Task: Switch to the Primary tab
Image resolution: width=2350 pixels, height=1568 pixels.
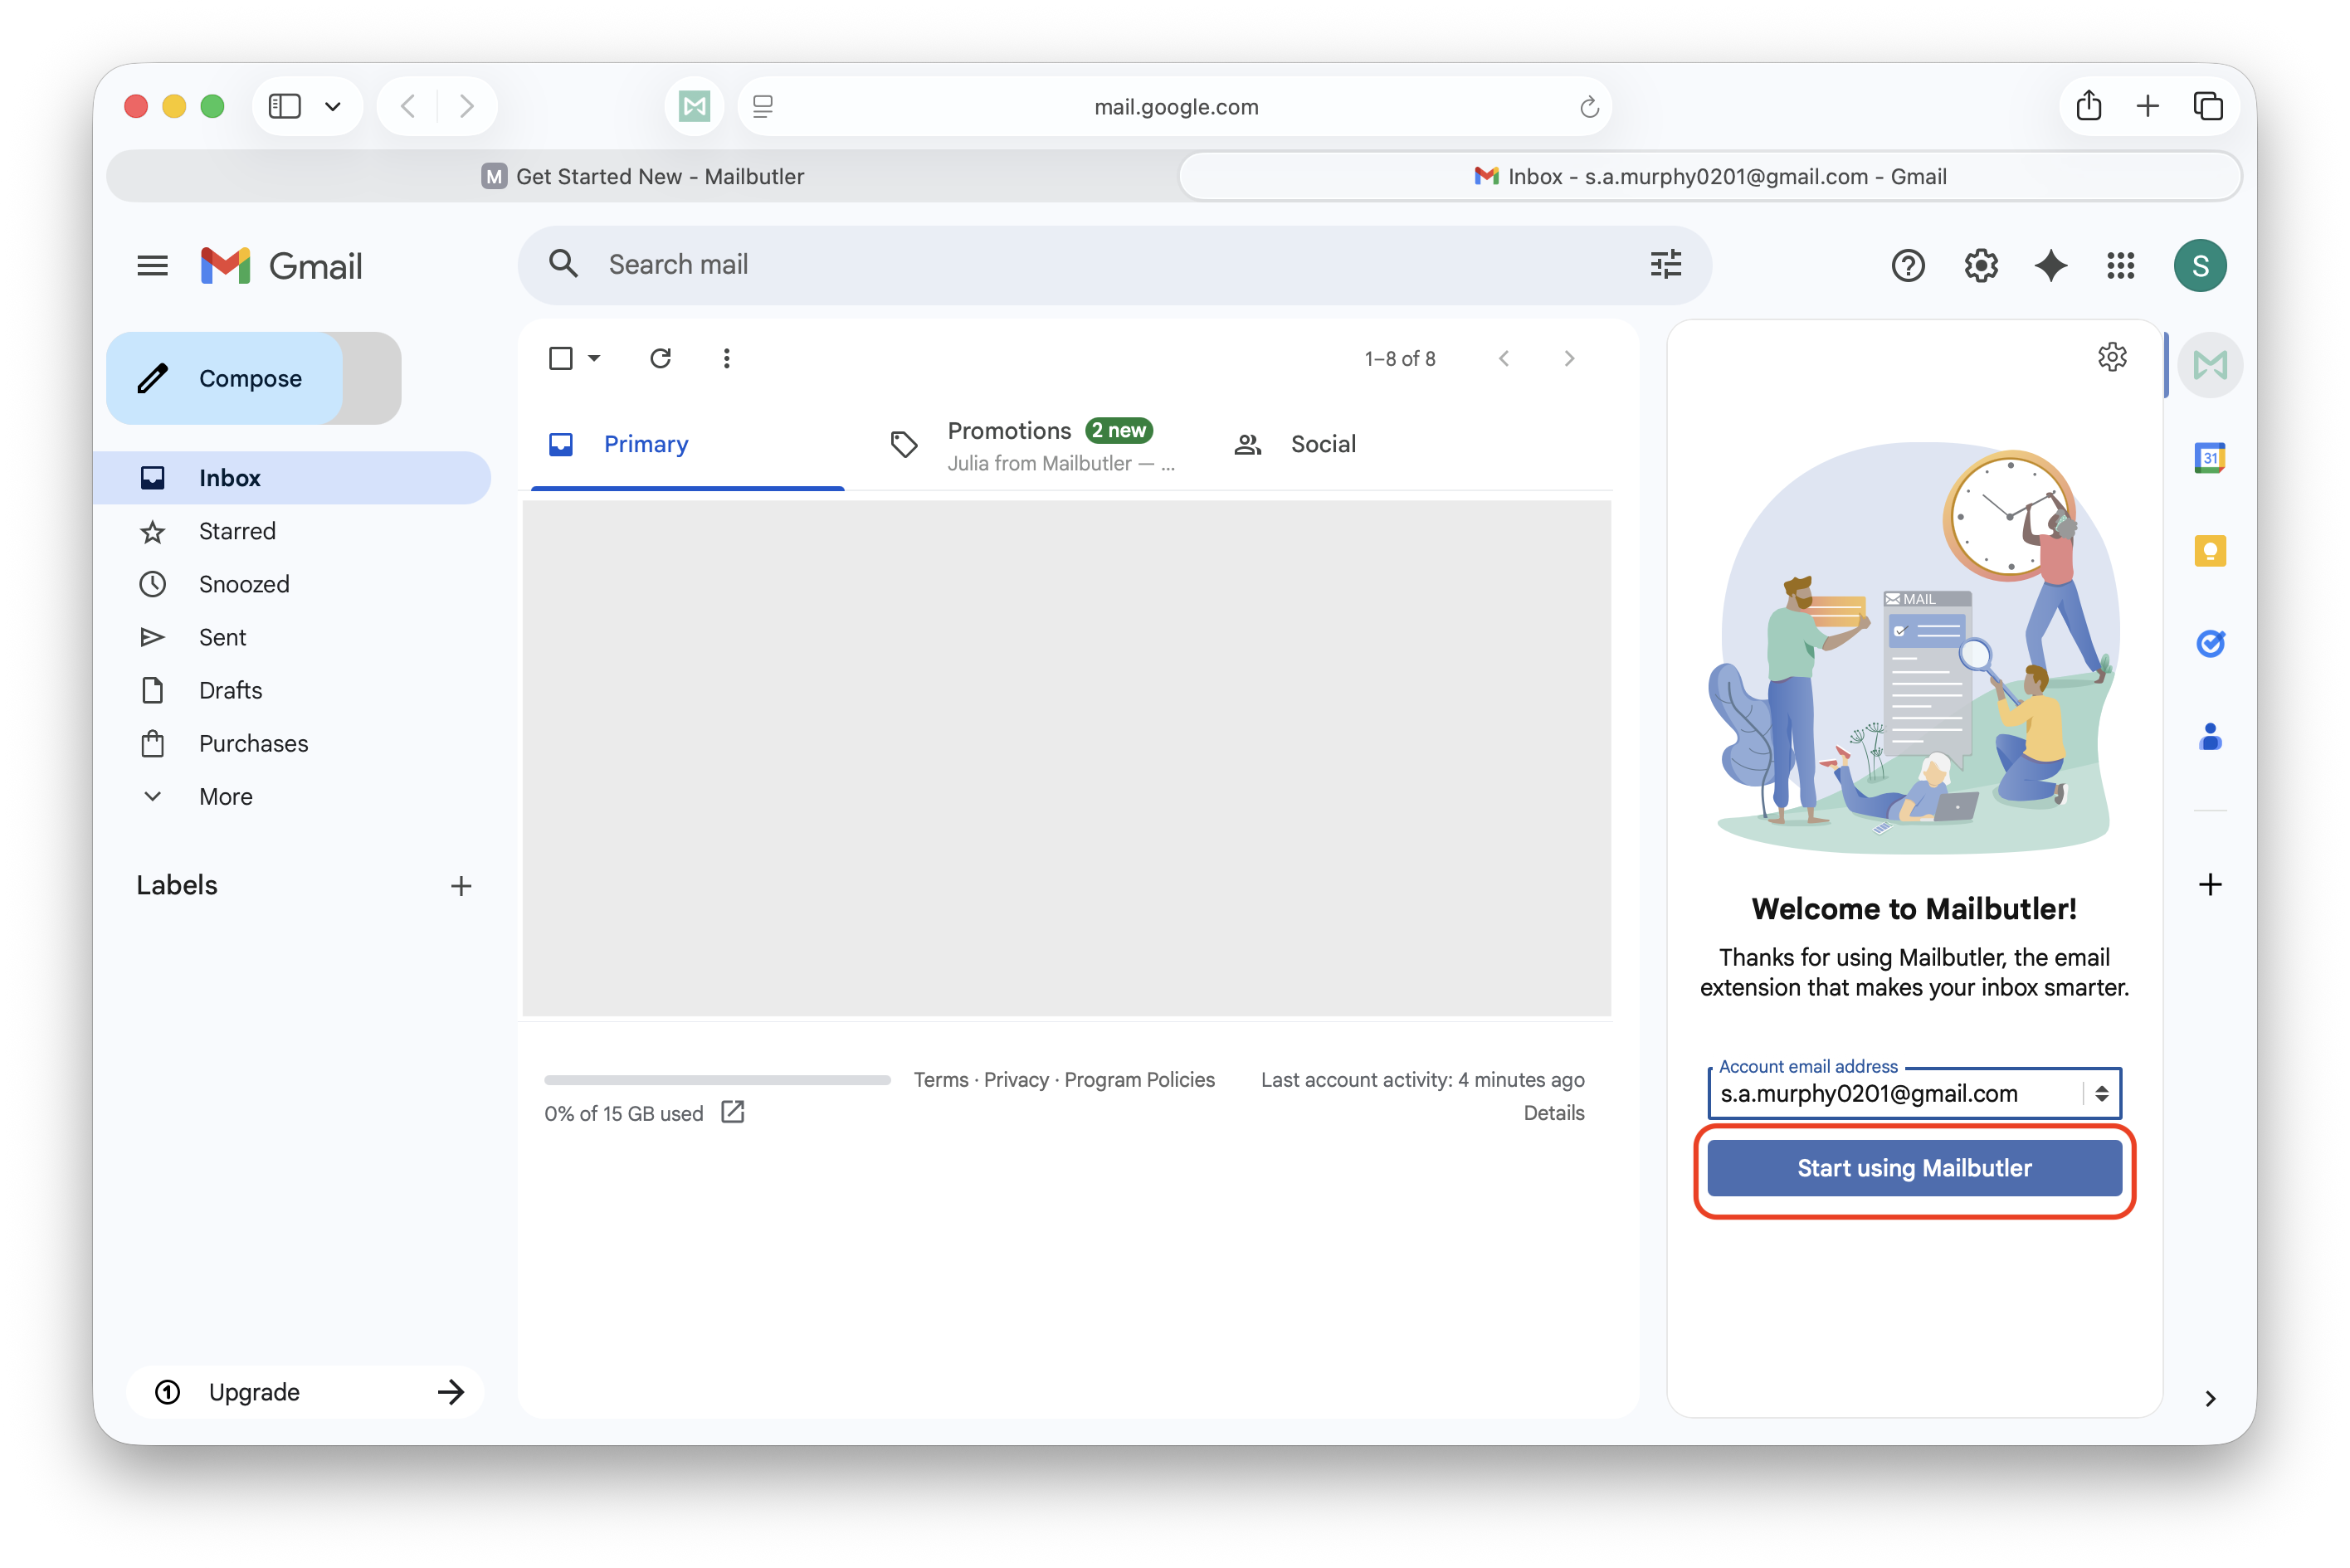Action: point(687,444)
